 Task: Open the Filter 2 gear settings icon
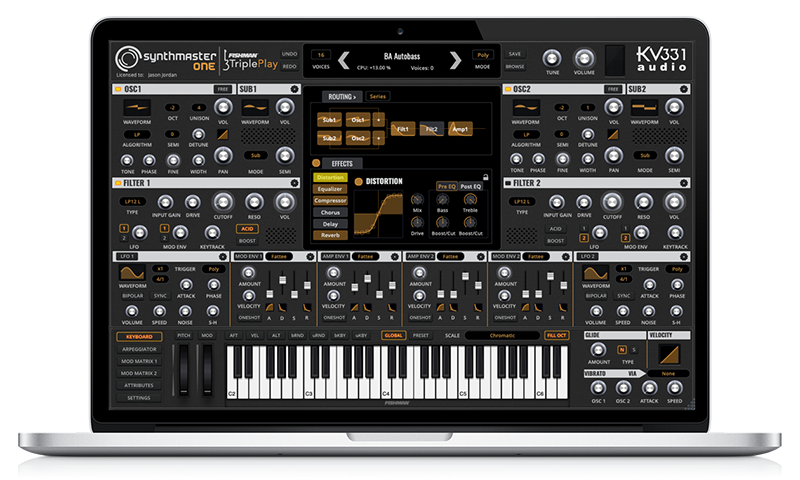[x=684, y=183]
